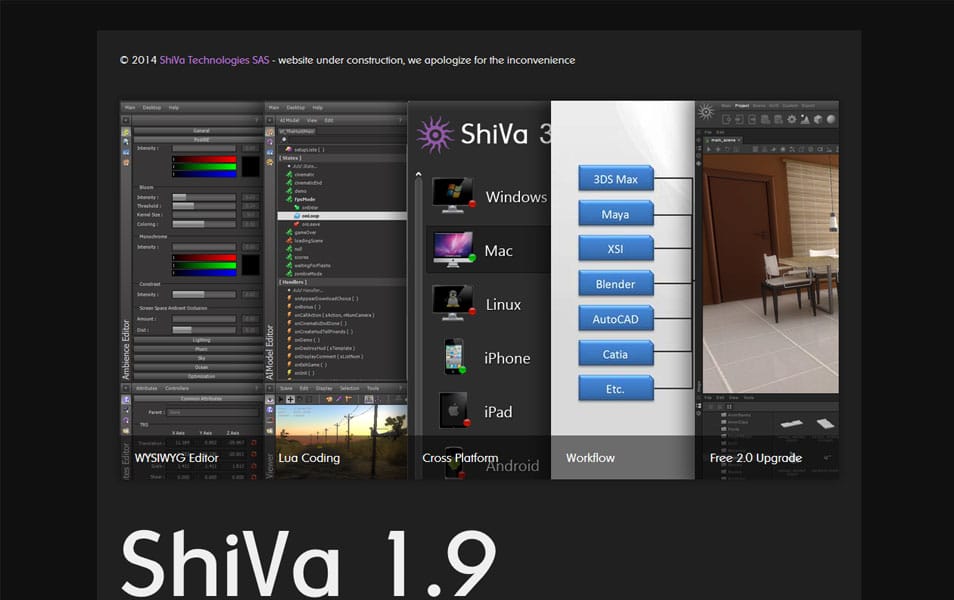Open the Scene menu in Viewer
The width and height of the screenshot is (954, 600).
pyautogui.click(x=286, y=388)
